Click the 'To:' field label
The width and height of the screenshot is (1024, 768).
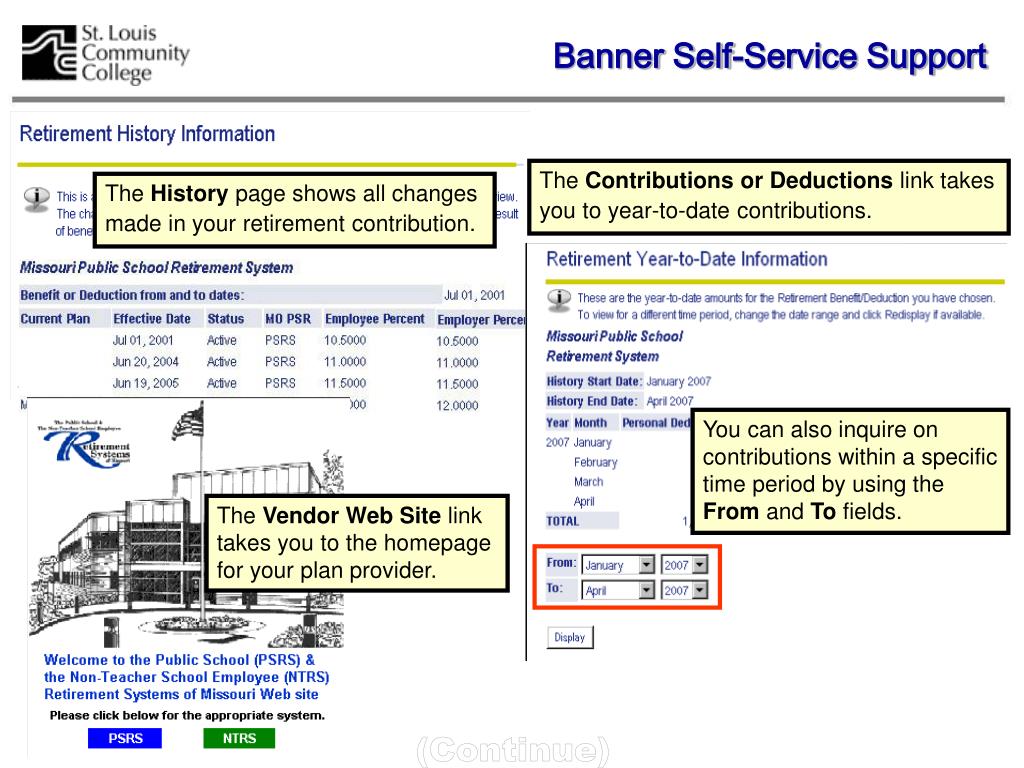click(554, 588)
